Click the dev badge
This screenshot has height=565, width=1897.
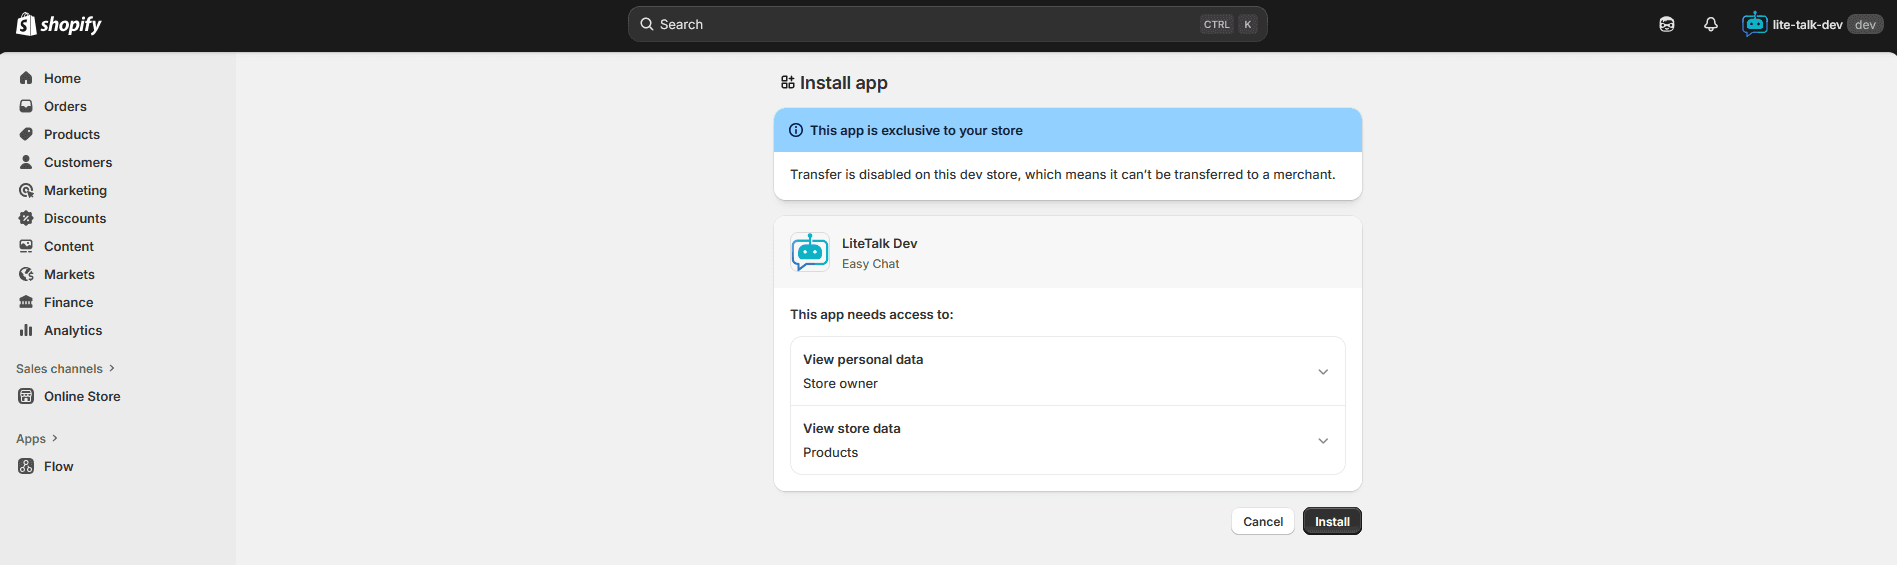(x=1865, y=25)
